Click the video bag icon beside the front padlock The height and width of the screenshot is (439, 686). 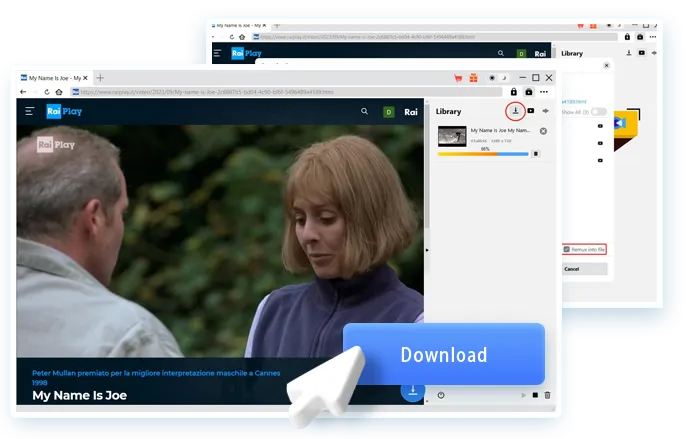pyautogui.click(x=528, y=92)
